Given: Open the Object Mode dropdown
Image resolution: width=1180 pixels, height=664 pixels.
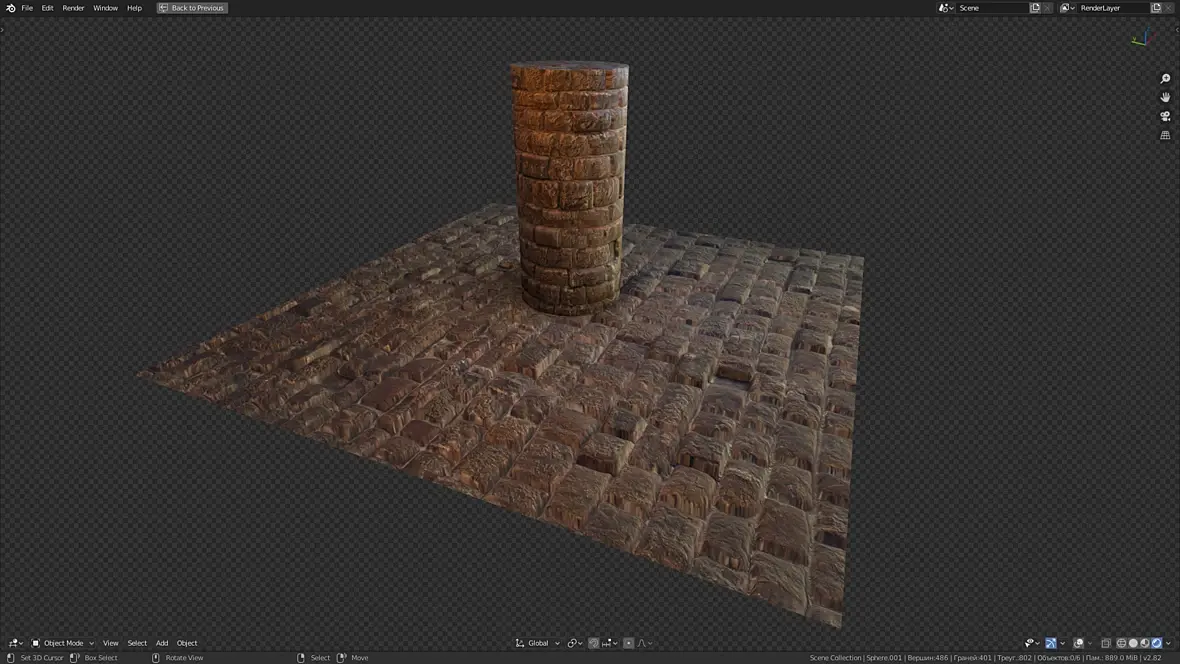Looking at the screenshot, I should click(62, 643).
